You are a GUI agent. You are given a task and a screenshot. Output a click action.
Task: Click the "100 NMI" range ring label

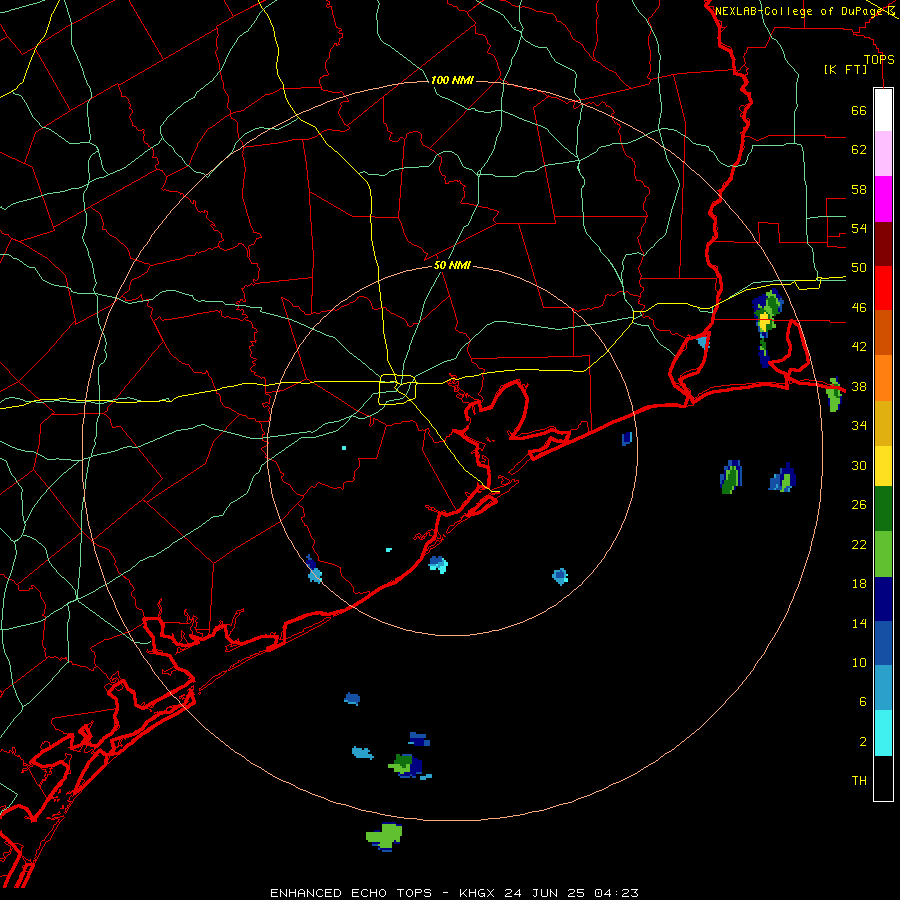pyautogui.click(x=452, y=80)
